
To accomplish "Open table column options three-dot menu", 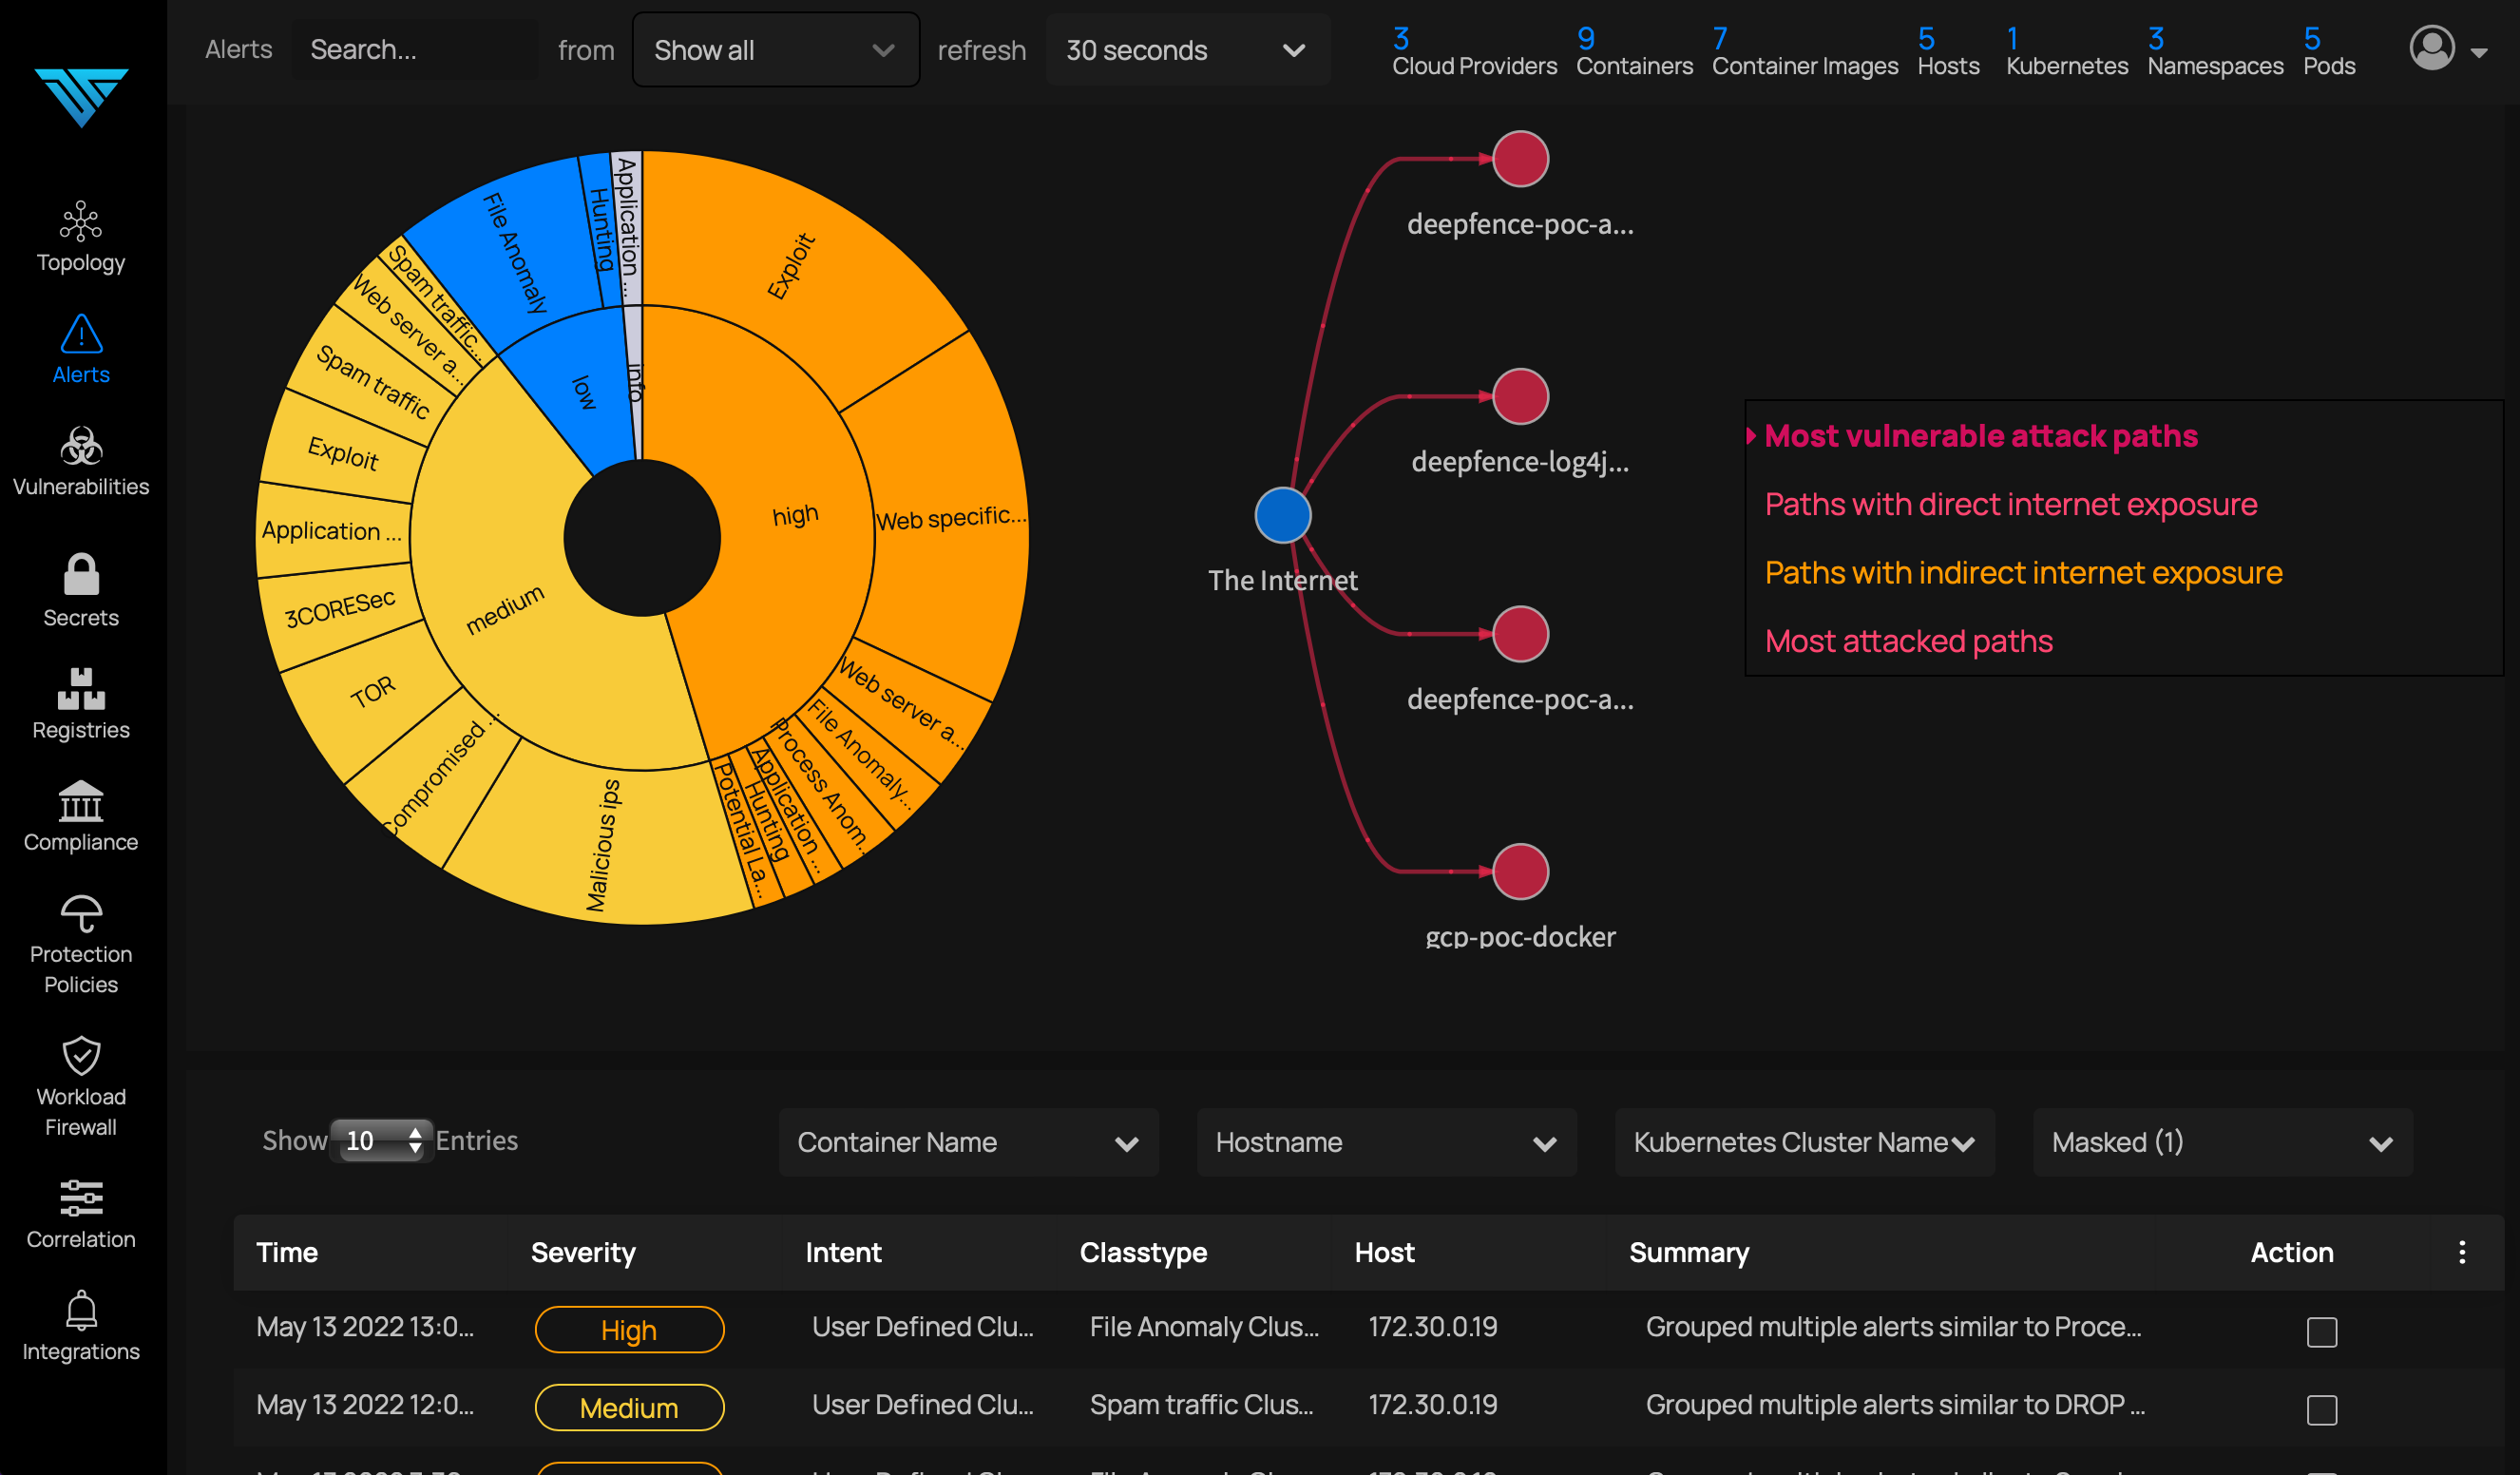I will tap(2461, 1252).
